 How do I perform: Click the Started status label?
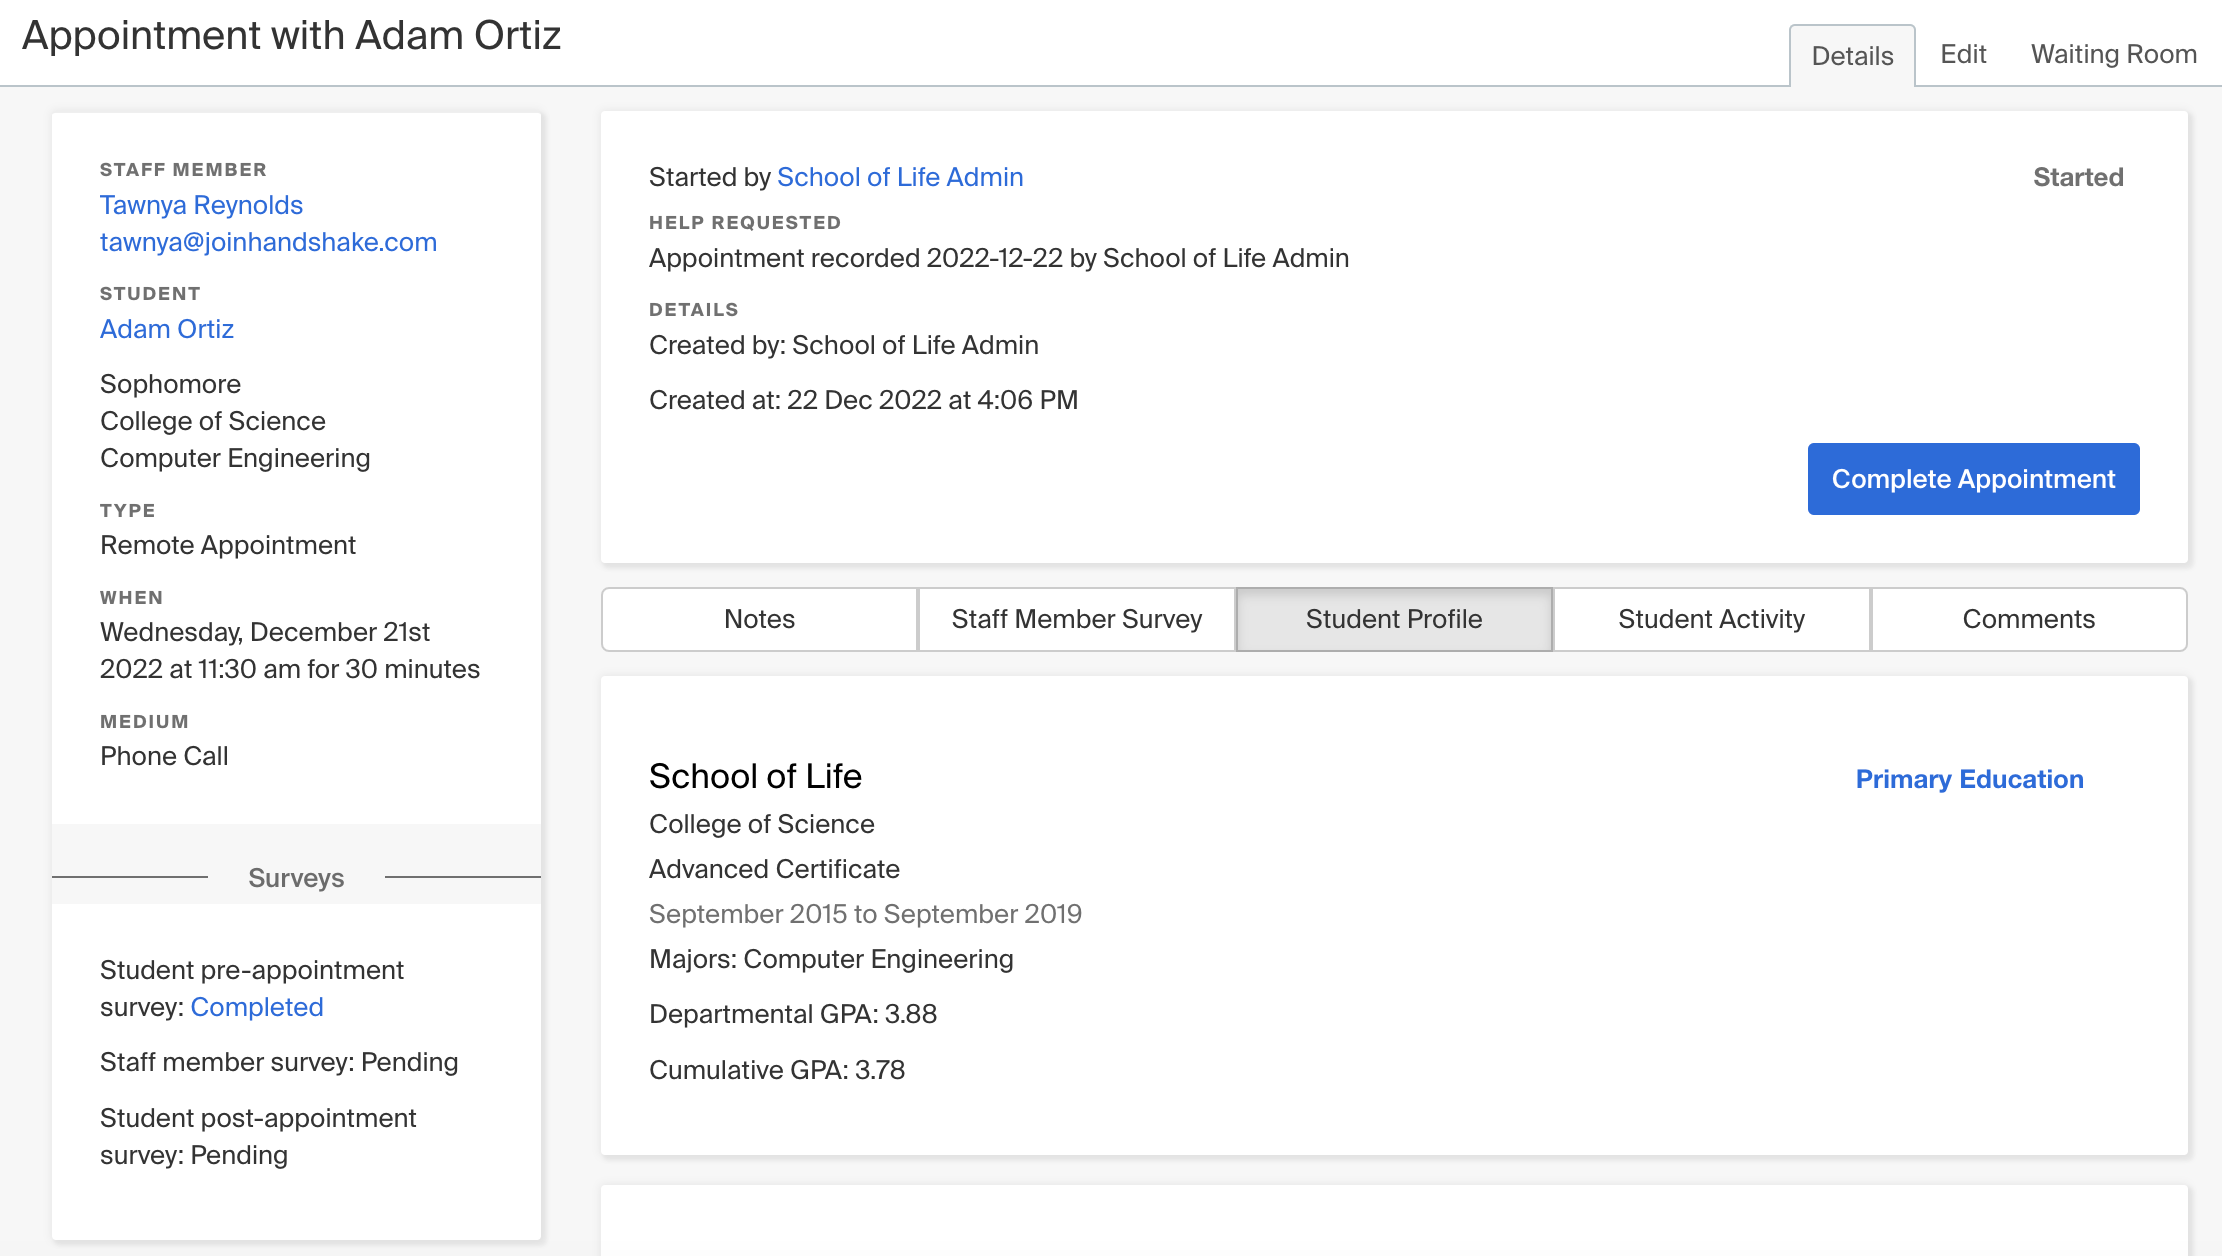point(2078,177)
